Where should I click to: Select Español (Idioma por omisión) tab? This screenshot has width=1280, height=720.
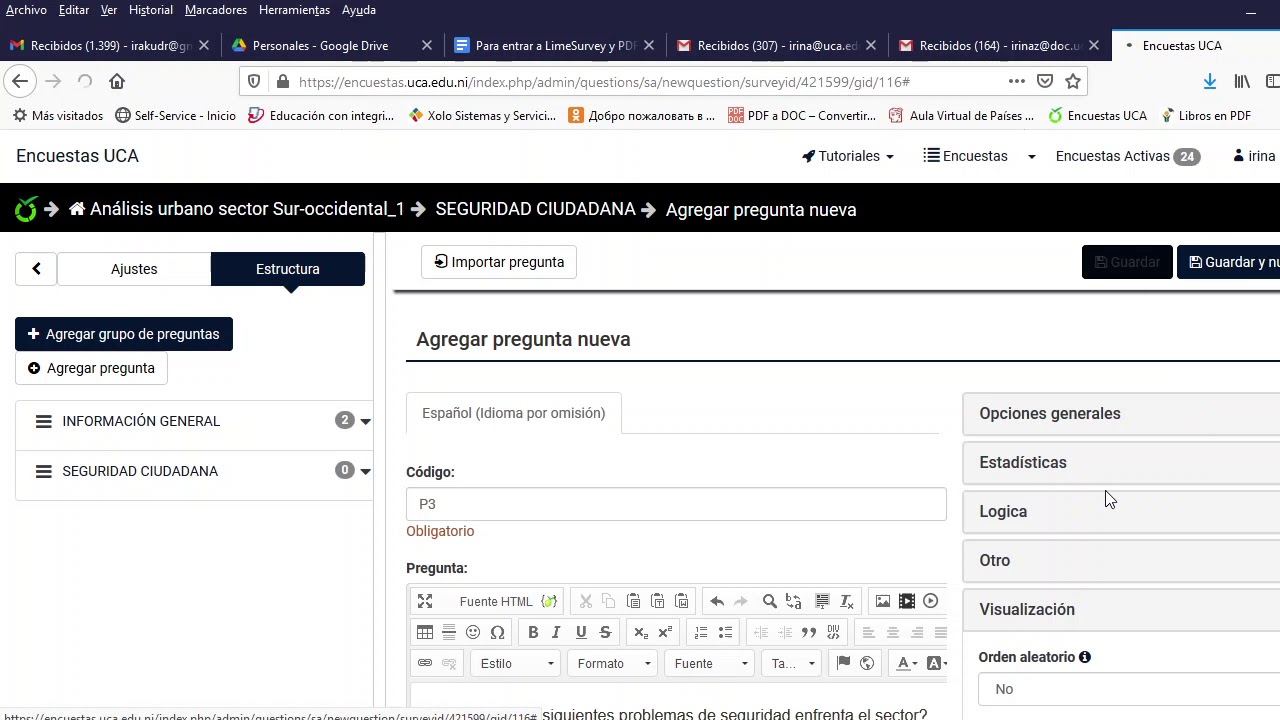(x=514, y=413)
